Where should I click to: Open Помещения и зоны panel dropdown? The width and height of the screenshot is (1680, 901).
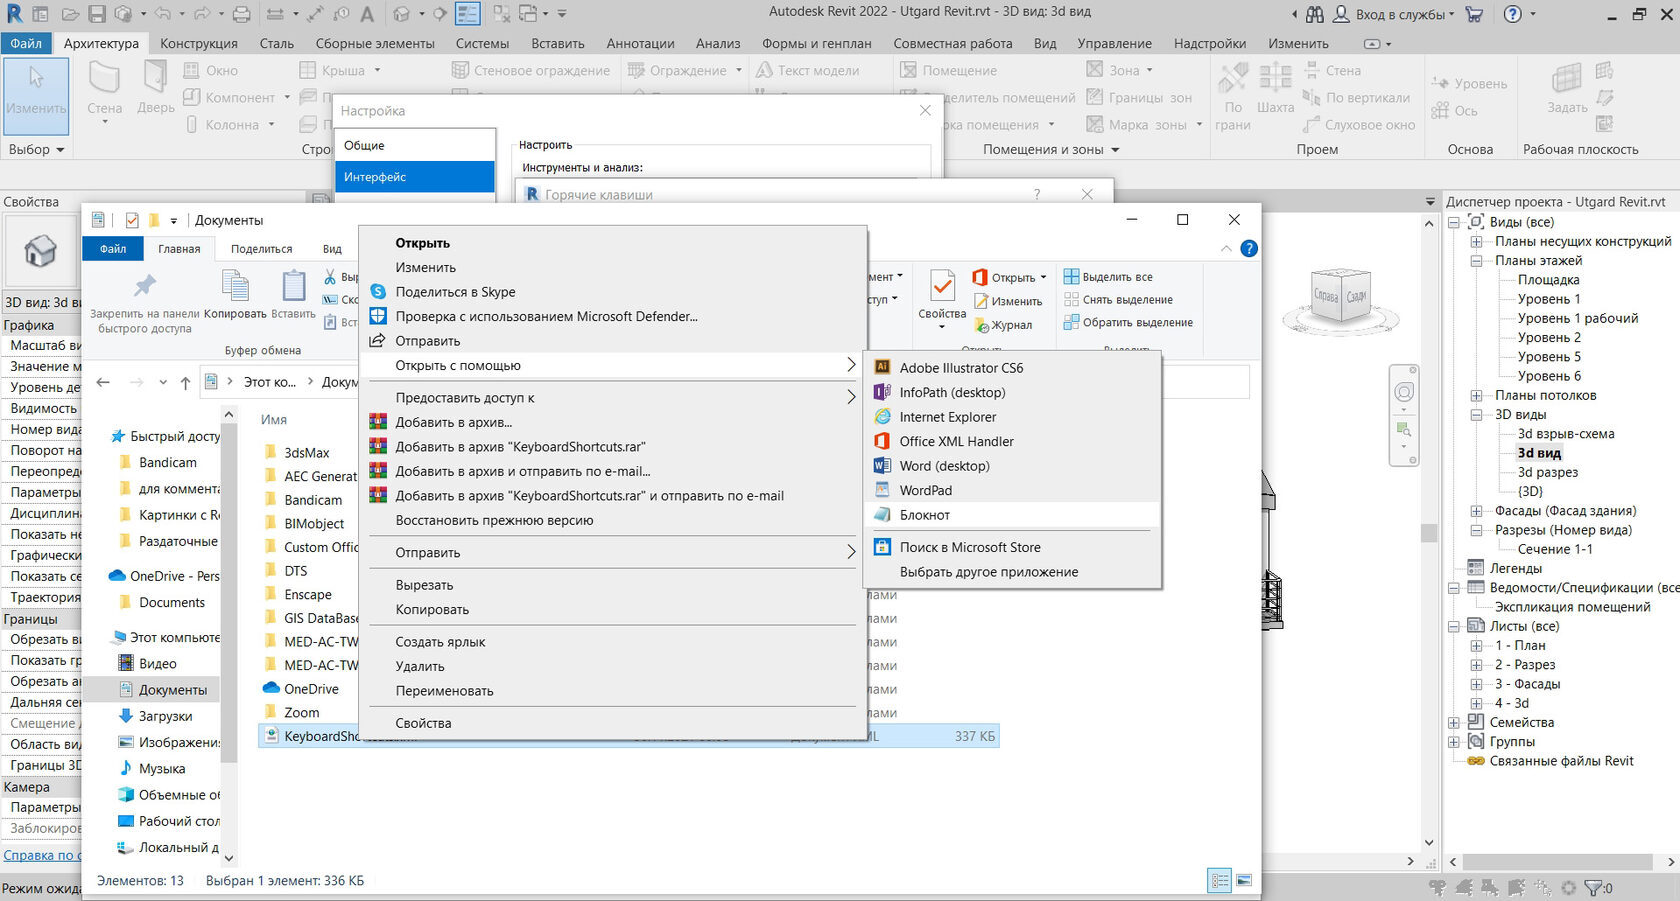coord(1051,149)
